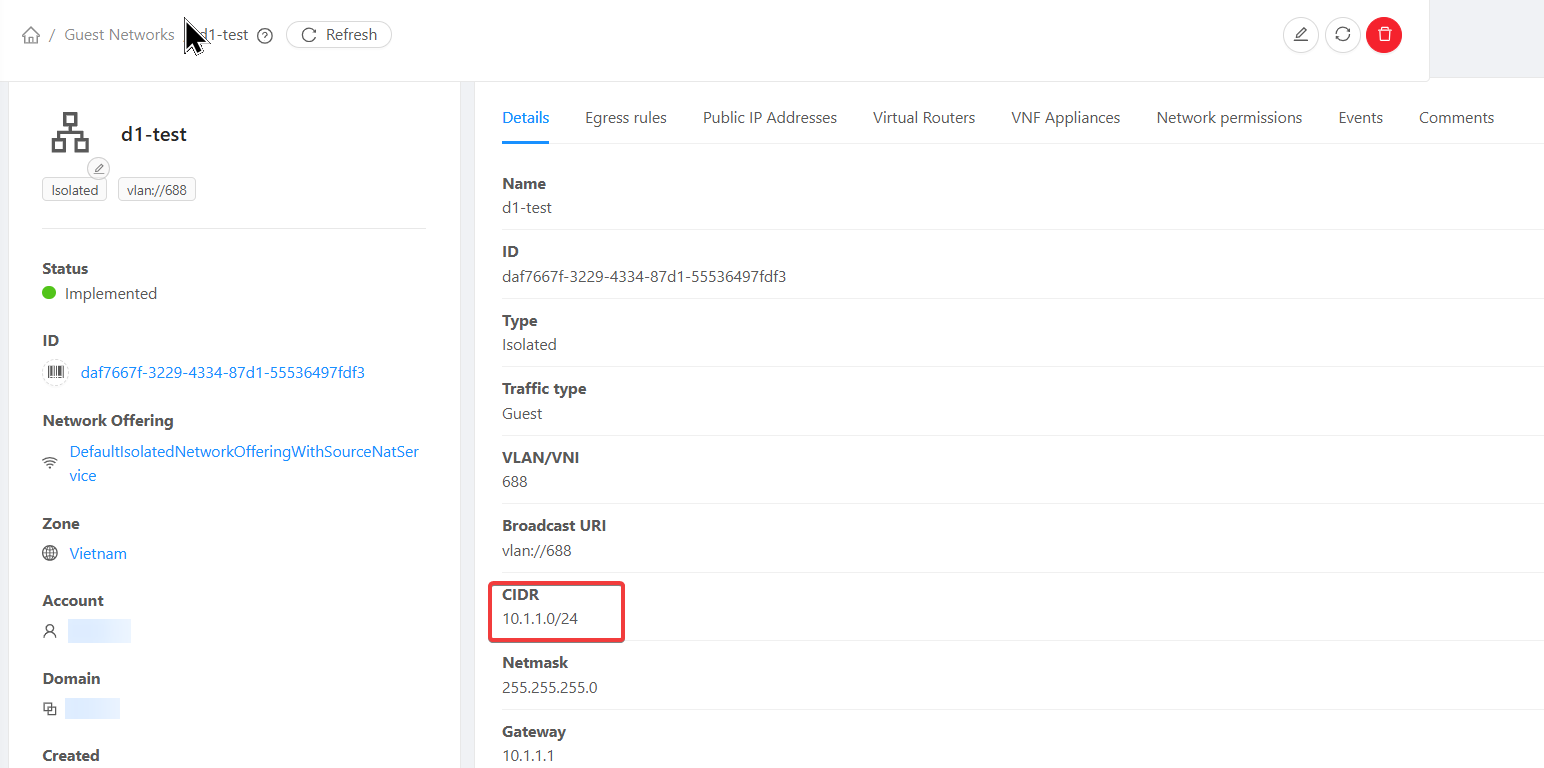View the Events tab
Image resolution: width=1544 pixels, height=768 pixels.
(x=1360, y=118)
